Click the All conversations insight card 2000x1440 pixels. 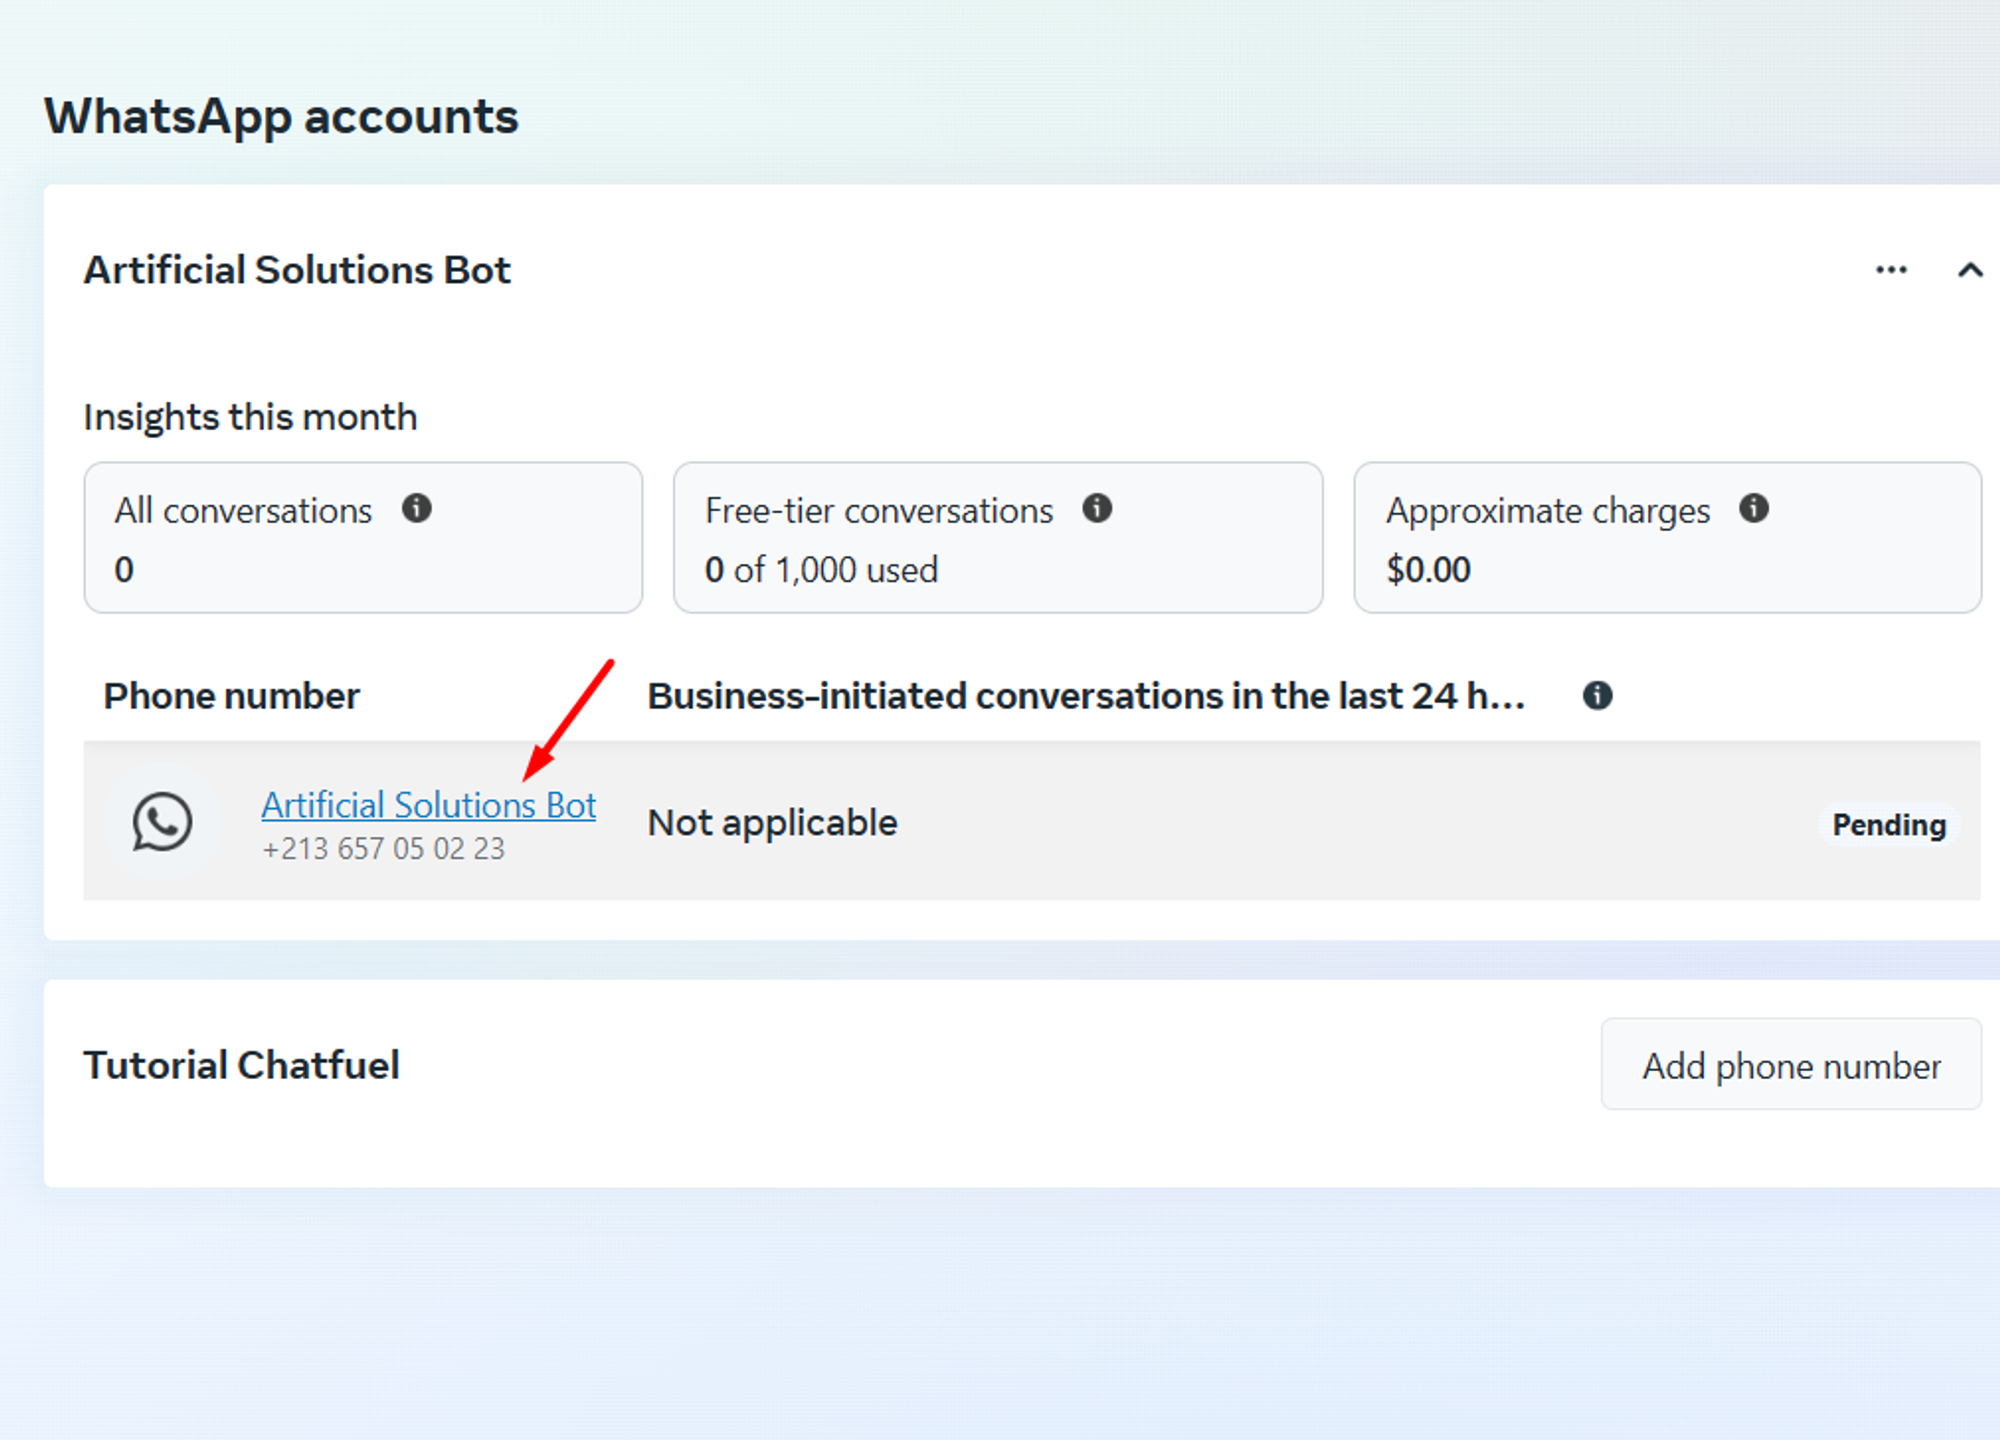[x=362, y=538]
